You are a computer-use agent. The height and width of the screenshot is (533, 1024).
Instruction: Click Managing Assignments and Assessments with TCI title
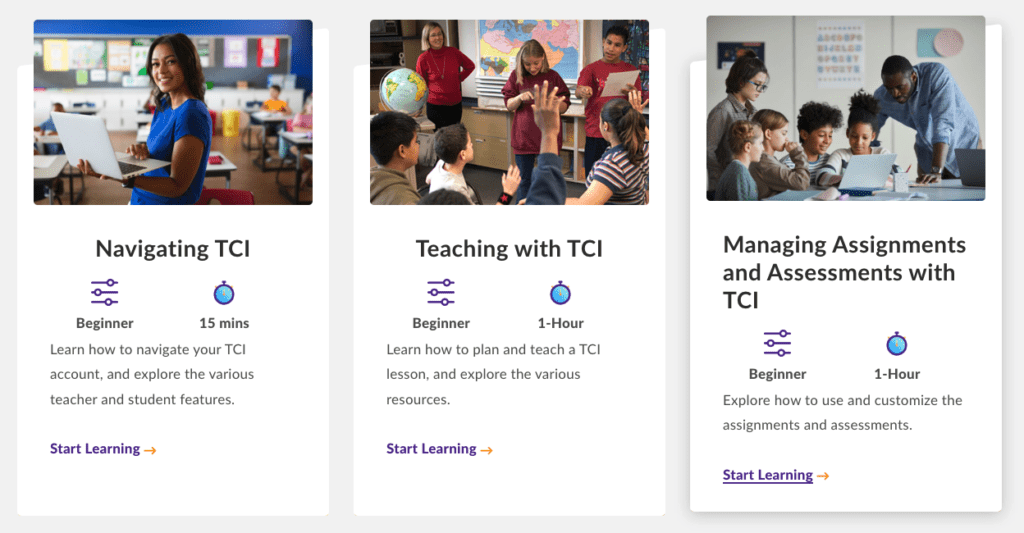[x=844, y=272]
